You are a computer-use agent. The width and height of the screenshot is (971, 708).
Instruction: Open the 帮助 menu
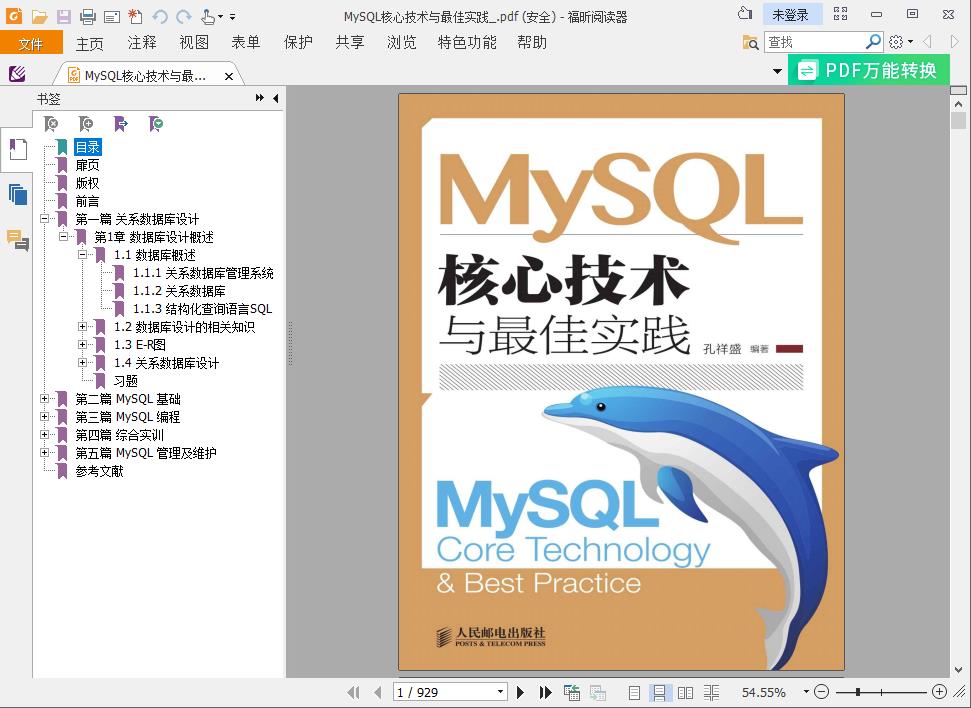tap(532, 42)
